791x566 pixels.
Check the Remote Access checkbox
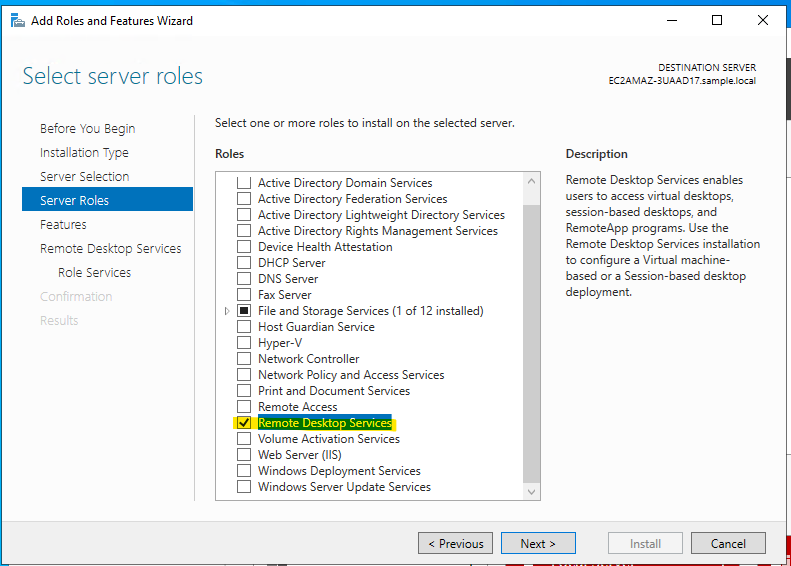tap(244, 407)
